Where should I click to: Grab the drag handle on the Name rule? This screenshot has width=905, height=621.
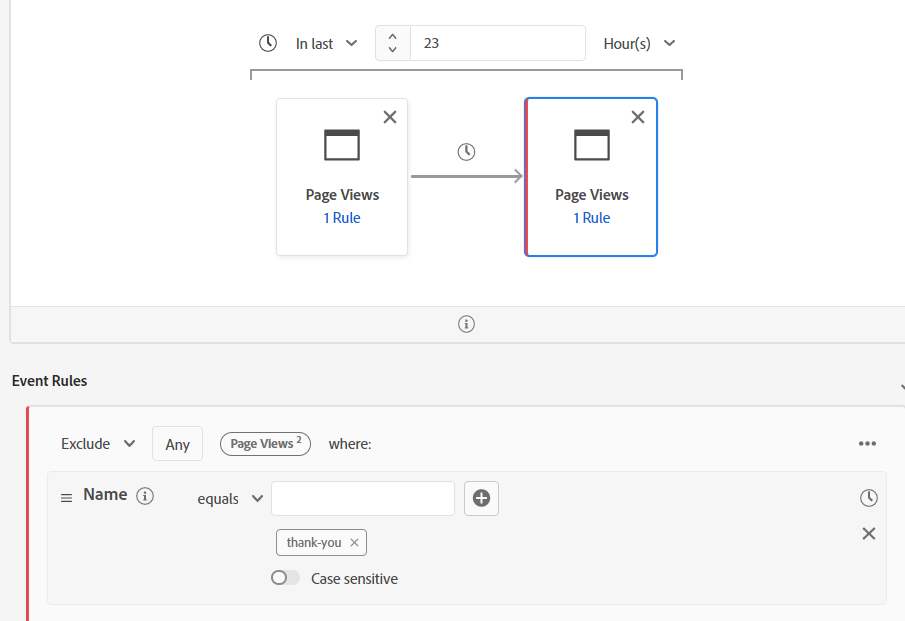(66, 496)
